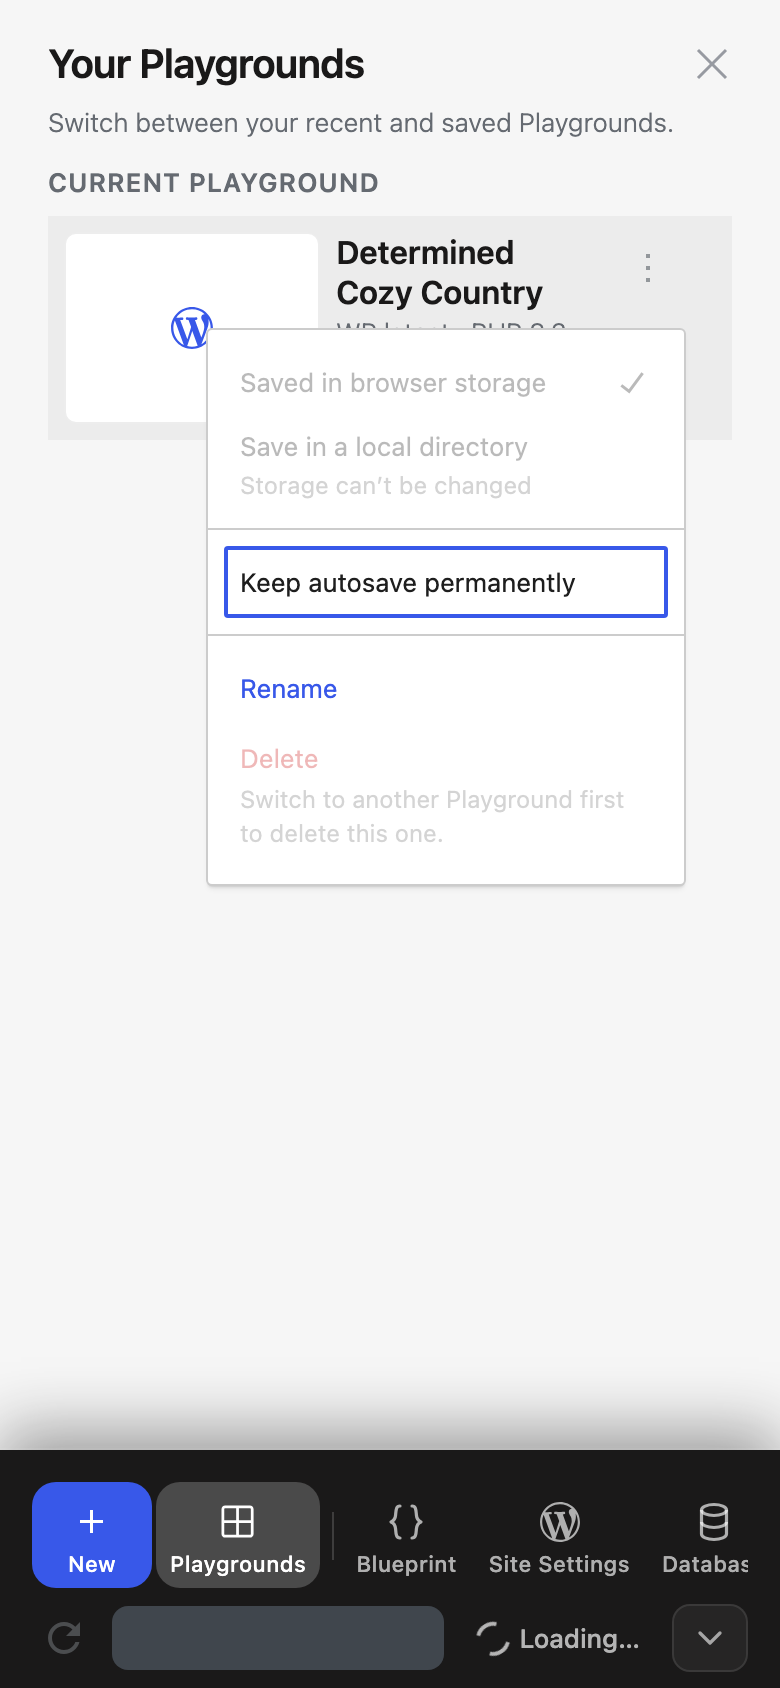Click the white playground preview thumbnail

pyautogui.click(x=192, y=328)
